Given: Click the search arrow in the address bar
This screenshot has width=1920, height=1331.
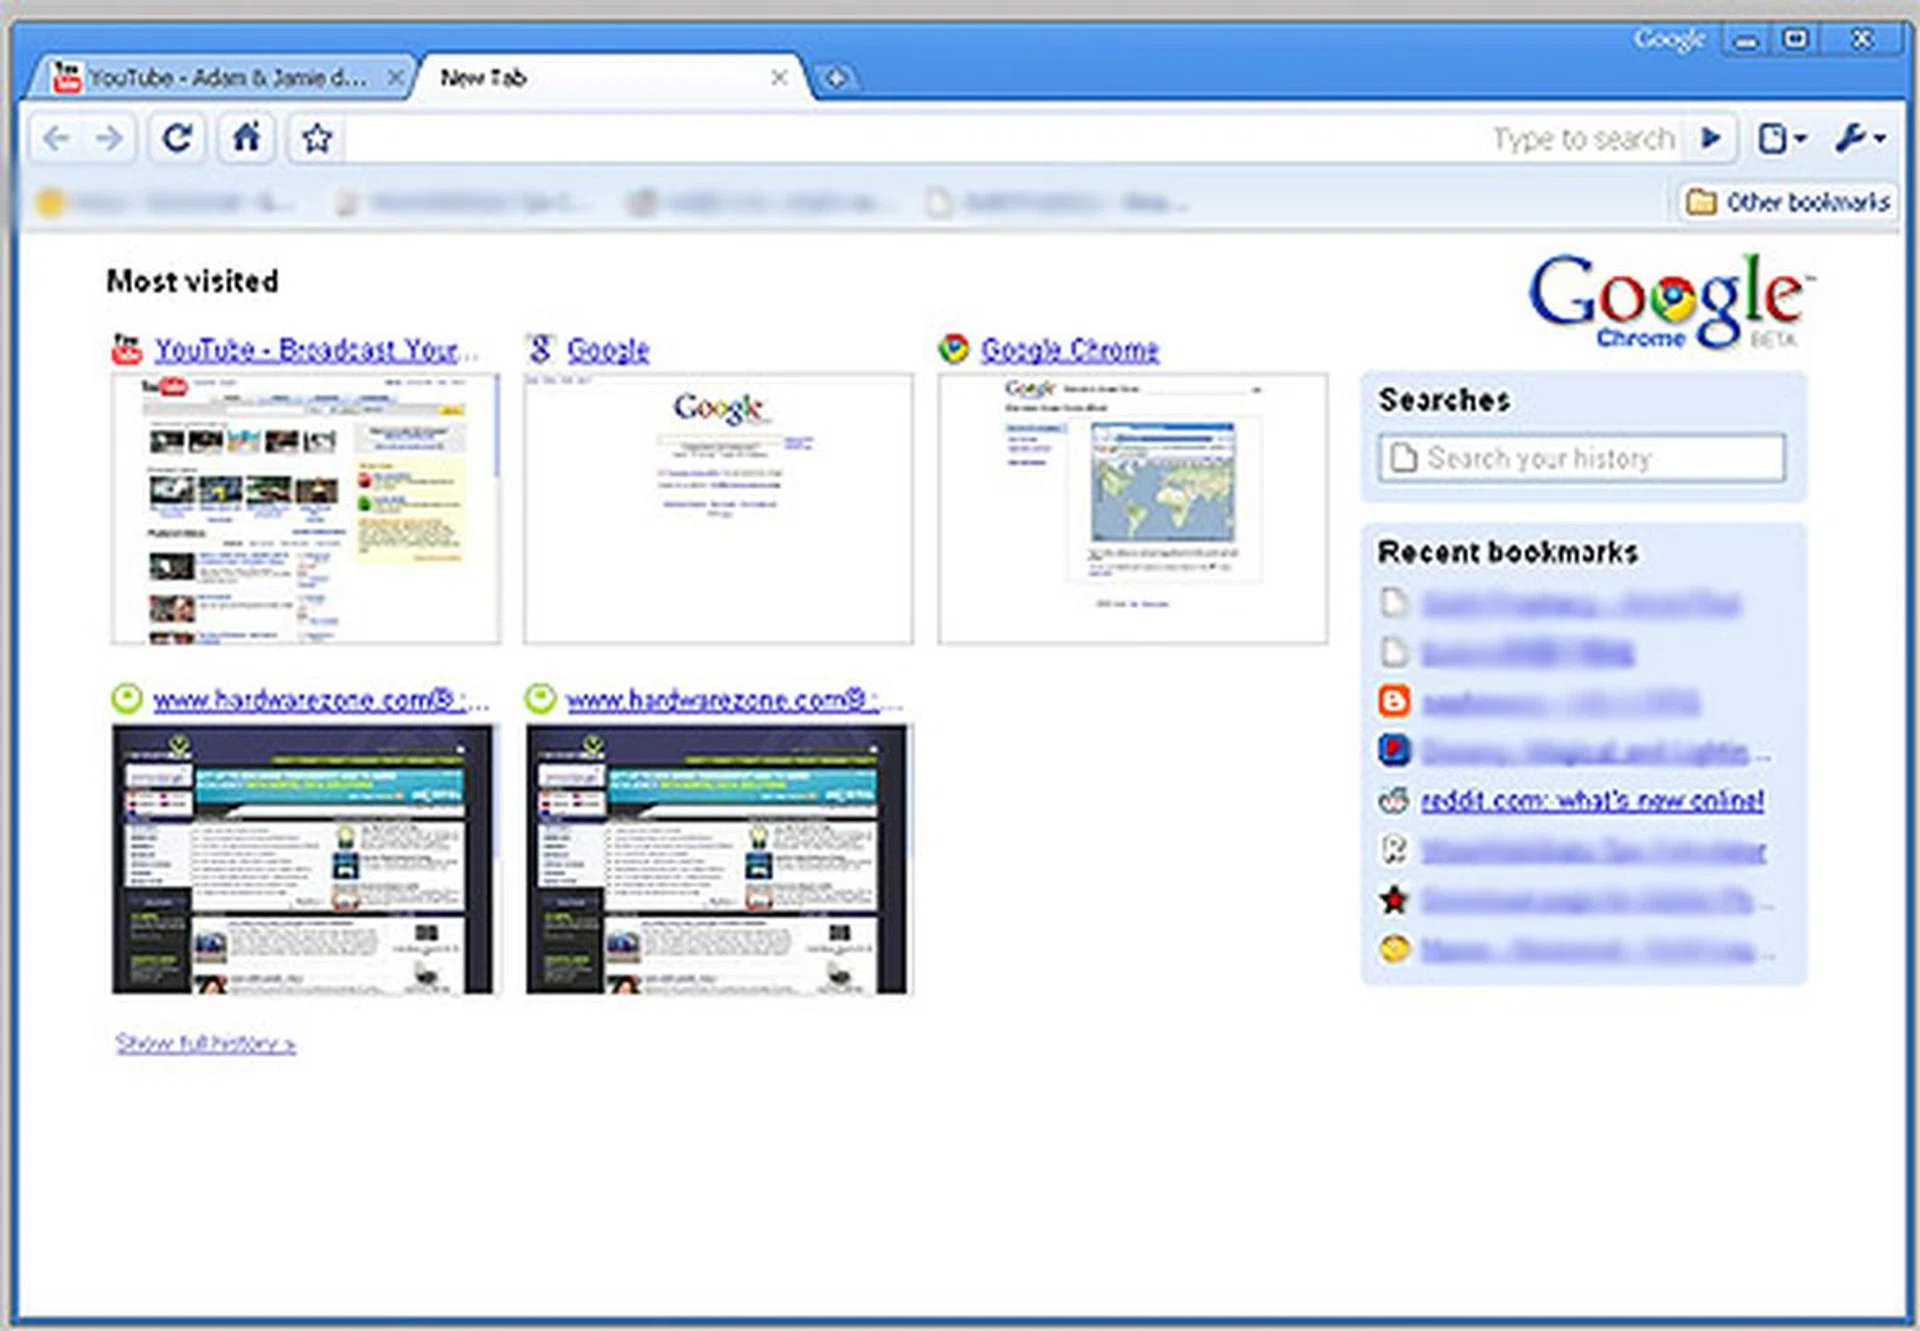Looking at the screenshot, I should [1712, 138].
